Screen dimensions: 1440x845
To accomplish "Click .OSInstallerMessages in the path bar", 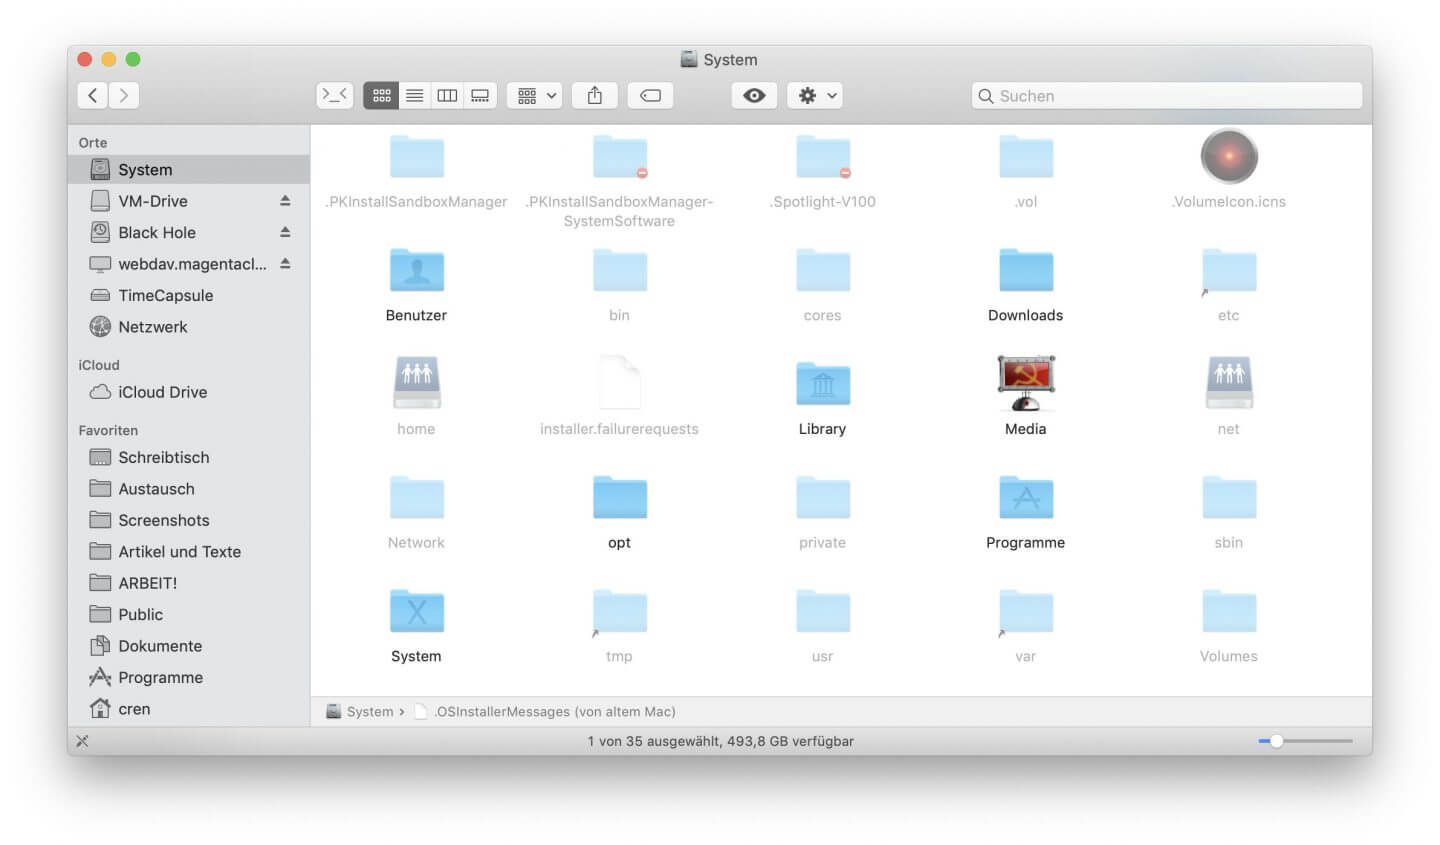I will (x=545, y=712).
